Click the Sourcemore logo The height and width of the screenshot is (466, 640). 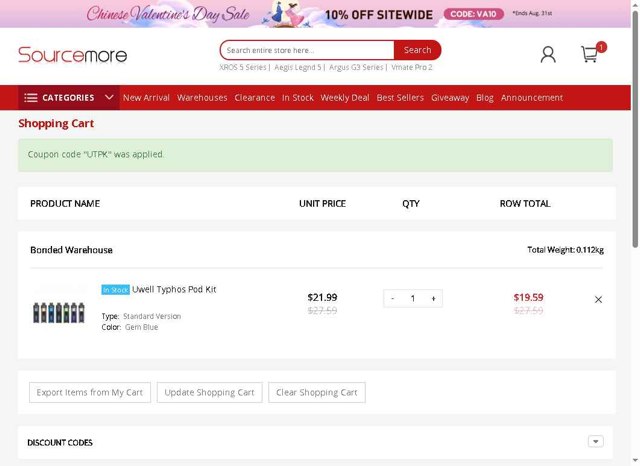click(x=73, y=55)
